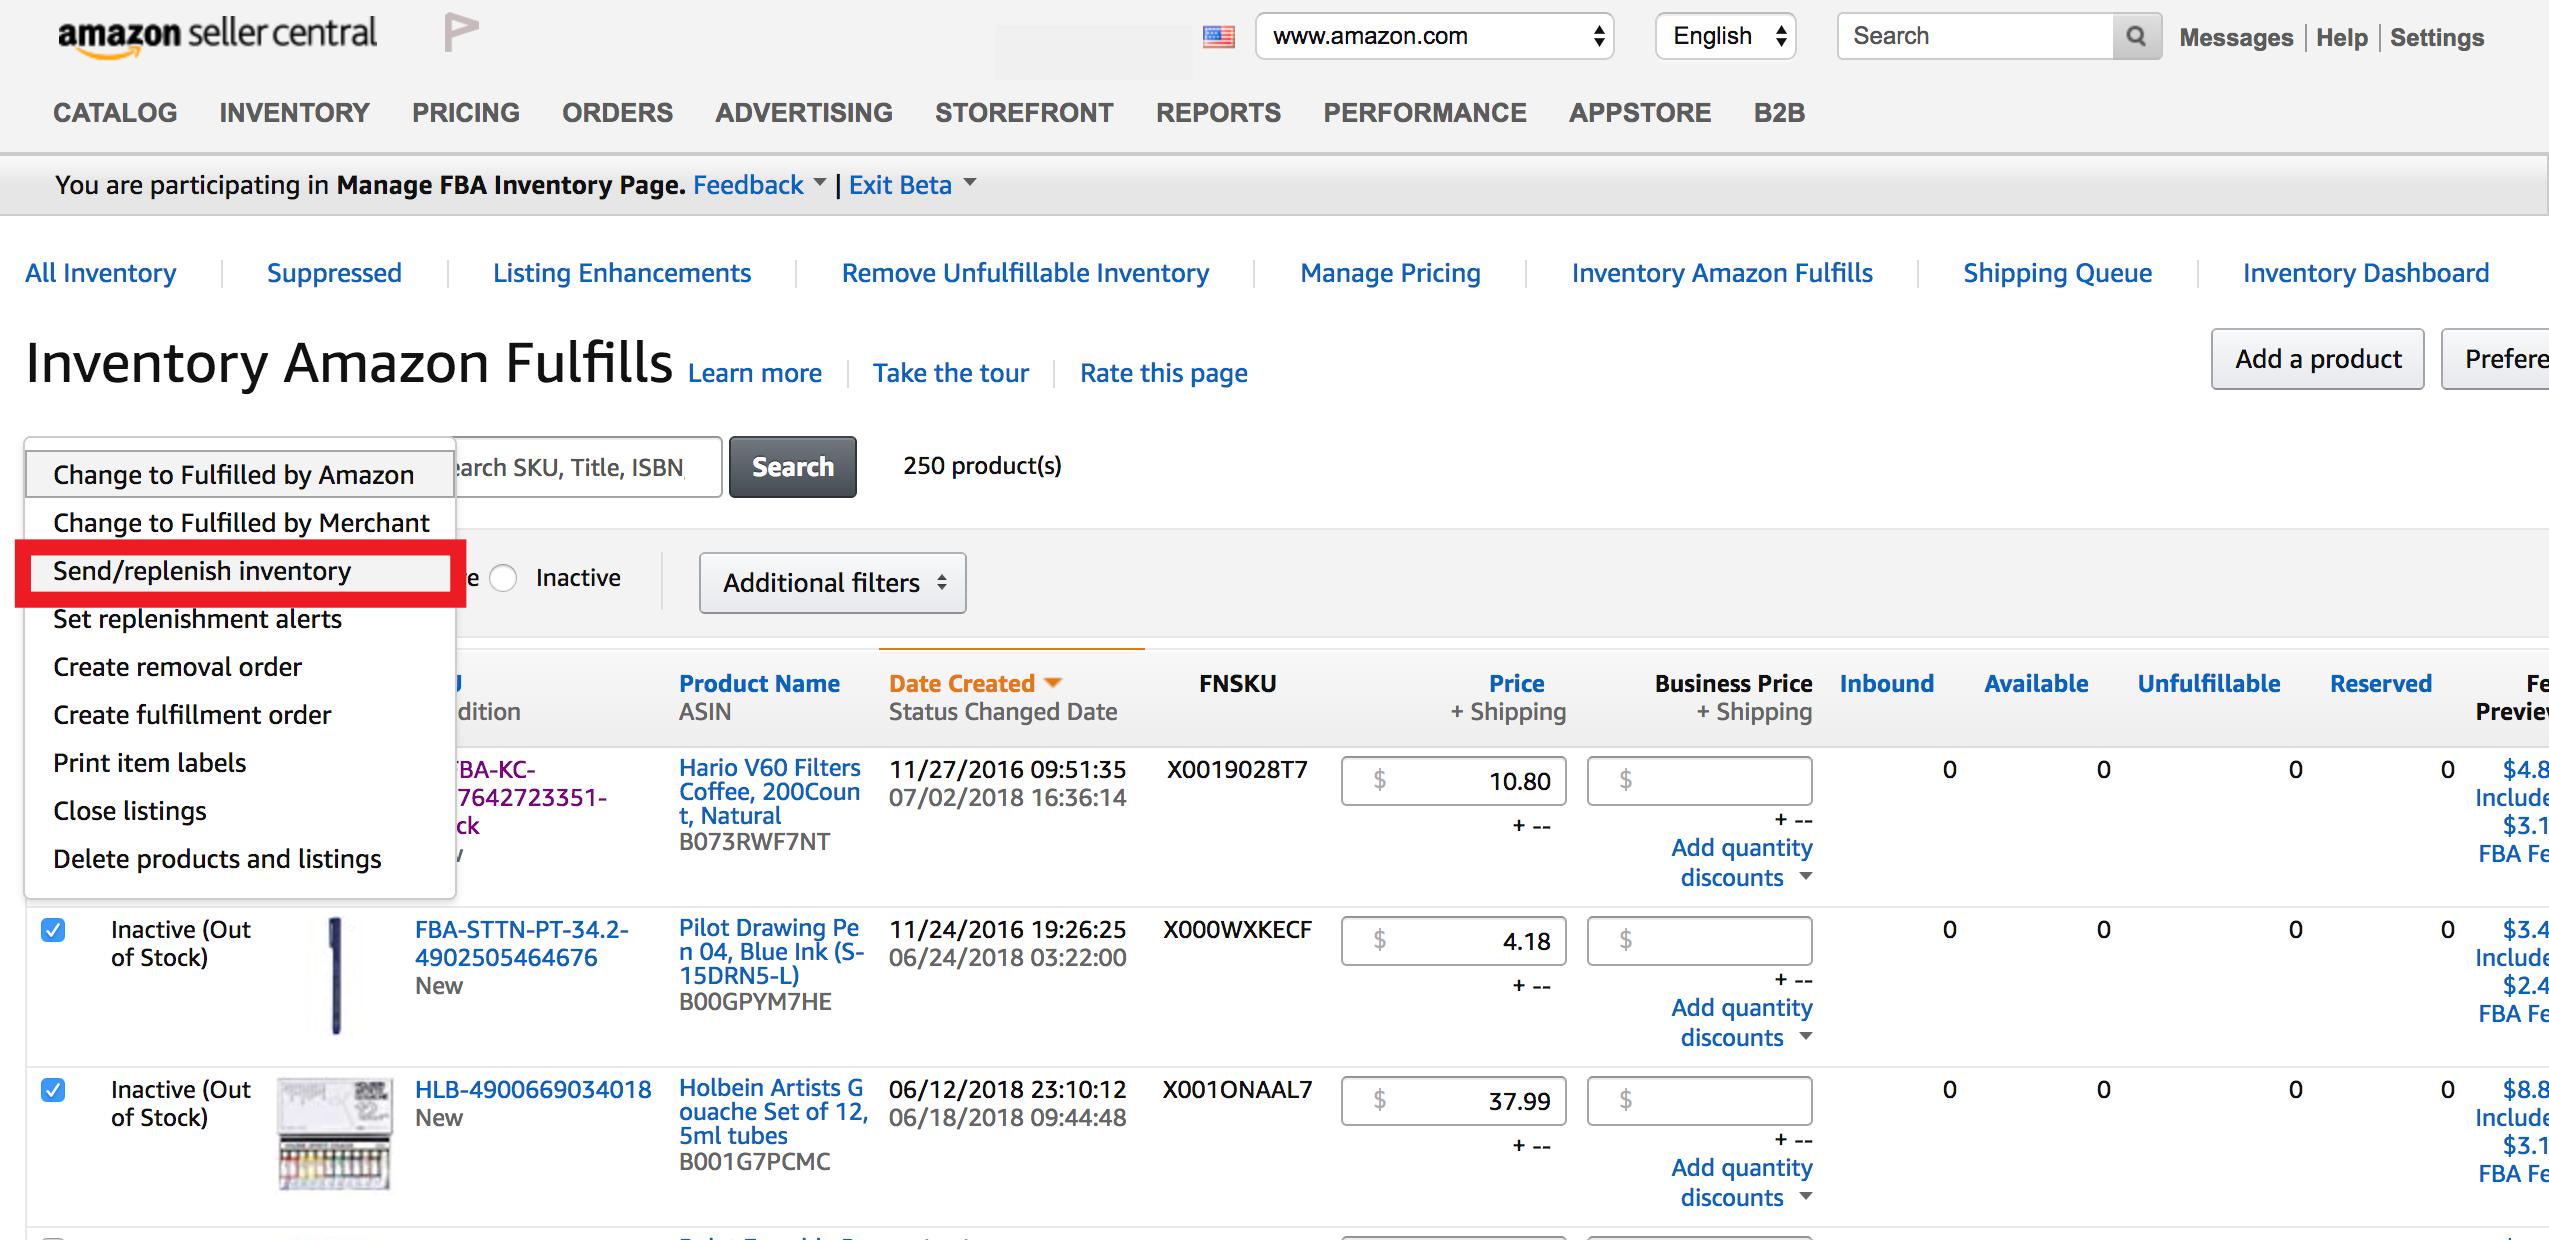Click the dark Search button
The height and width of the screenshot is (1240, 2549).
point(792,467)
